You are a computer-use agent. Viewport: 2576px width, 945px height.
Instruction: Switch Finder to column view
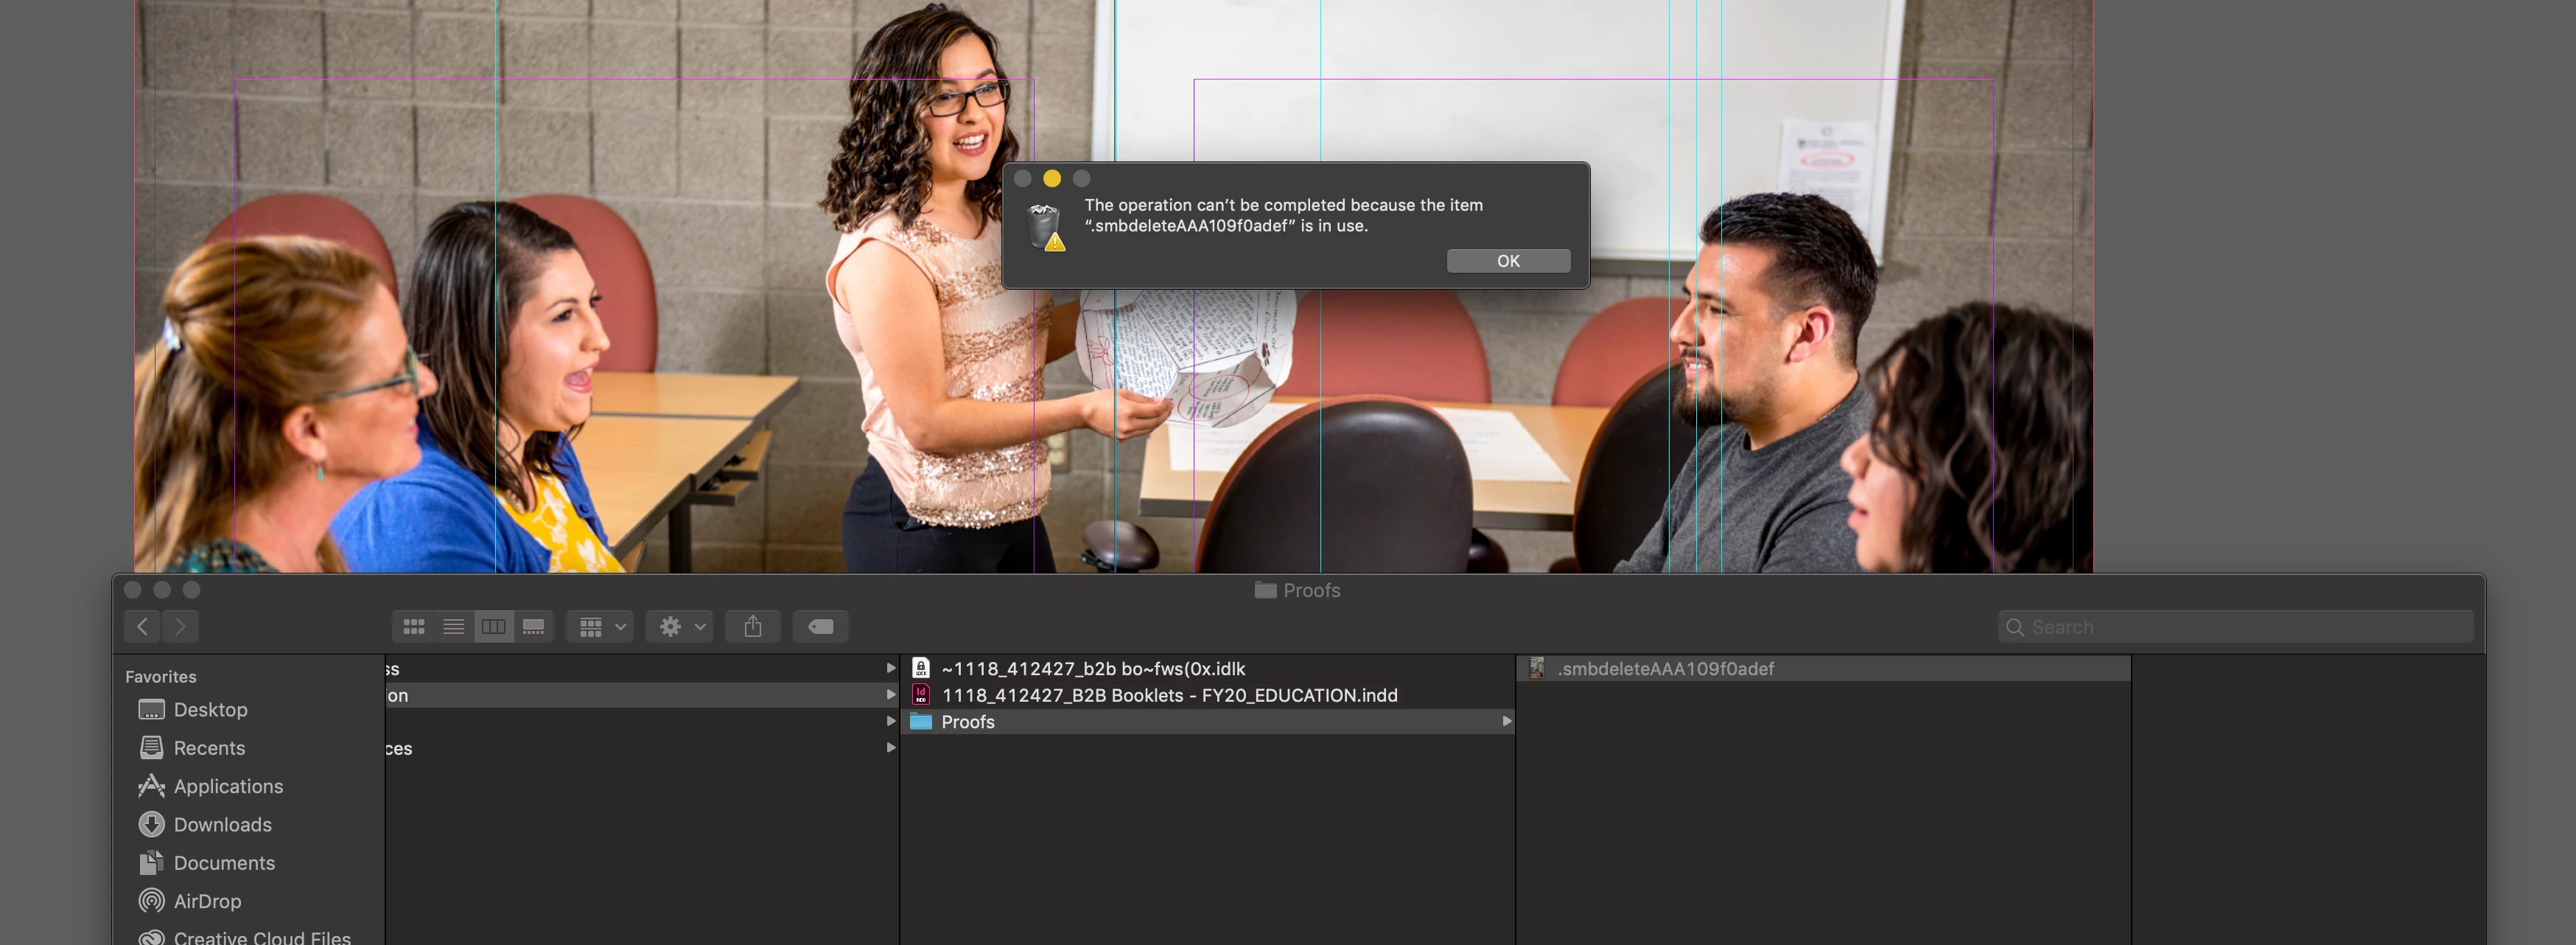[x=493, y=627]
